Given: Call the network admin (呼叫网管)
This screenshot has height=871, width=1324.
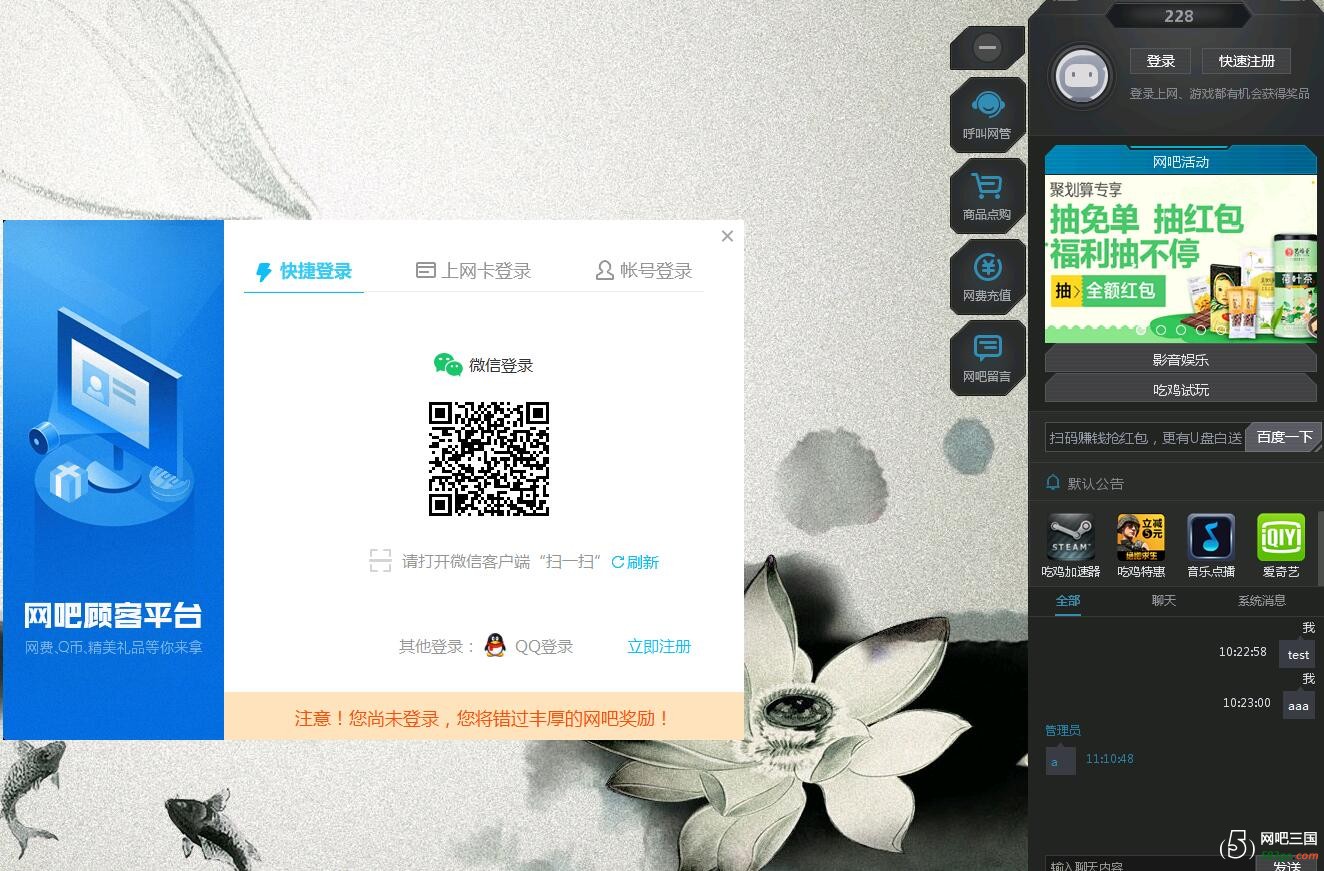Looking at the screenshot, I should pyautogui.click(x=987, y=115).
